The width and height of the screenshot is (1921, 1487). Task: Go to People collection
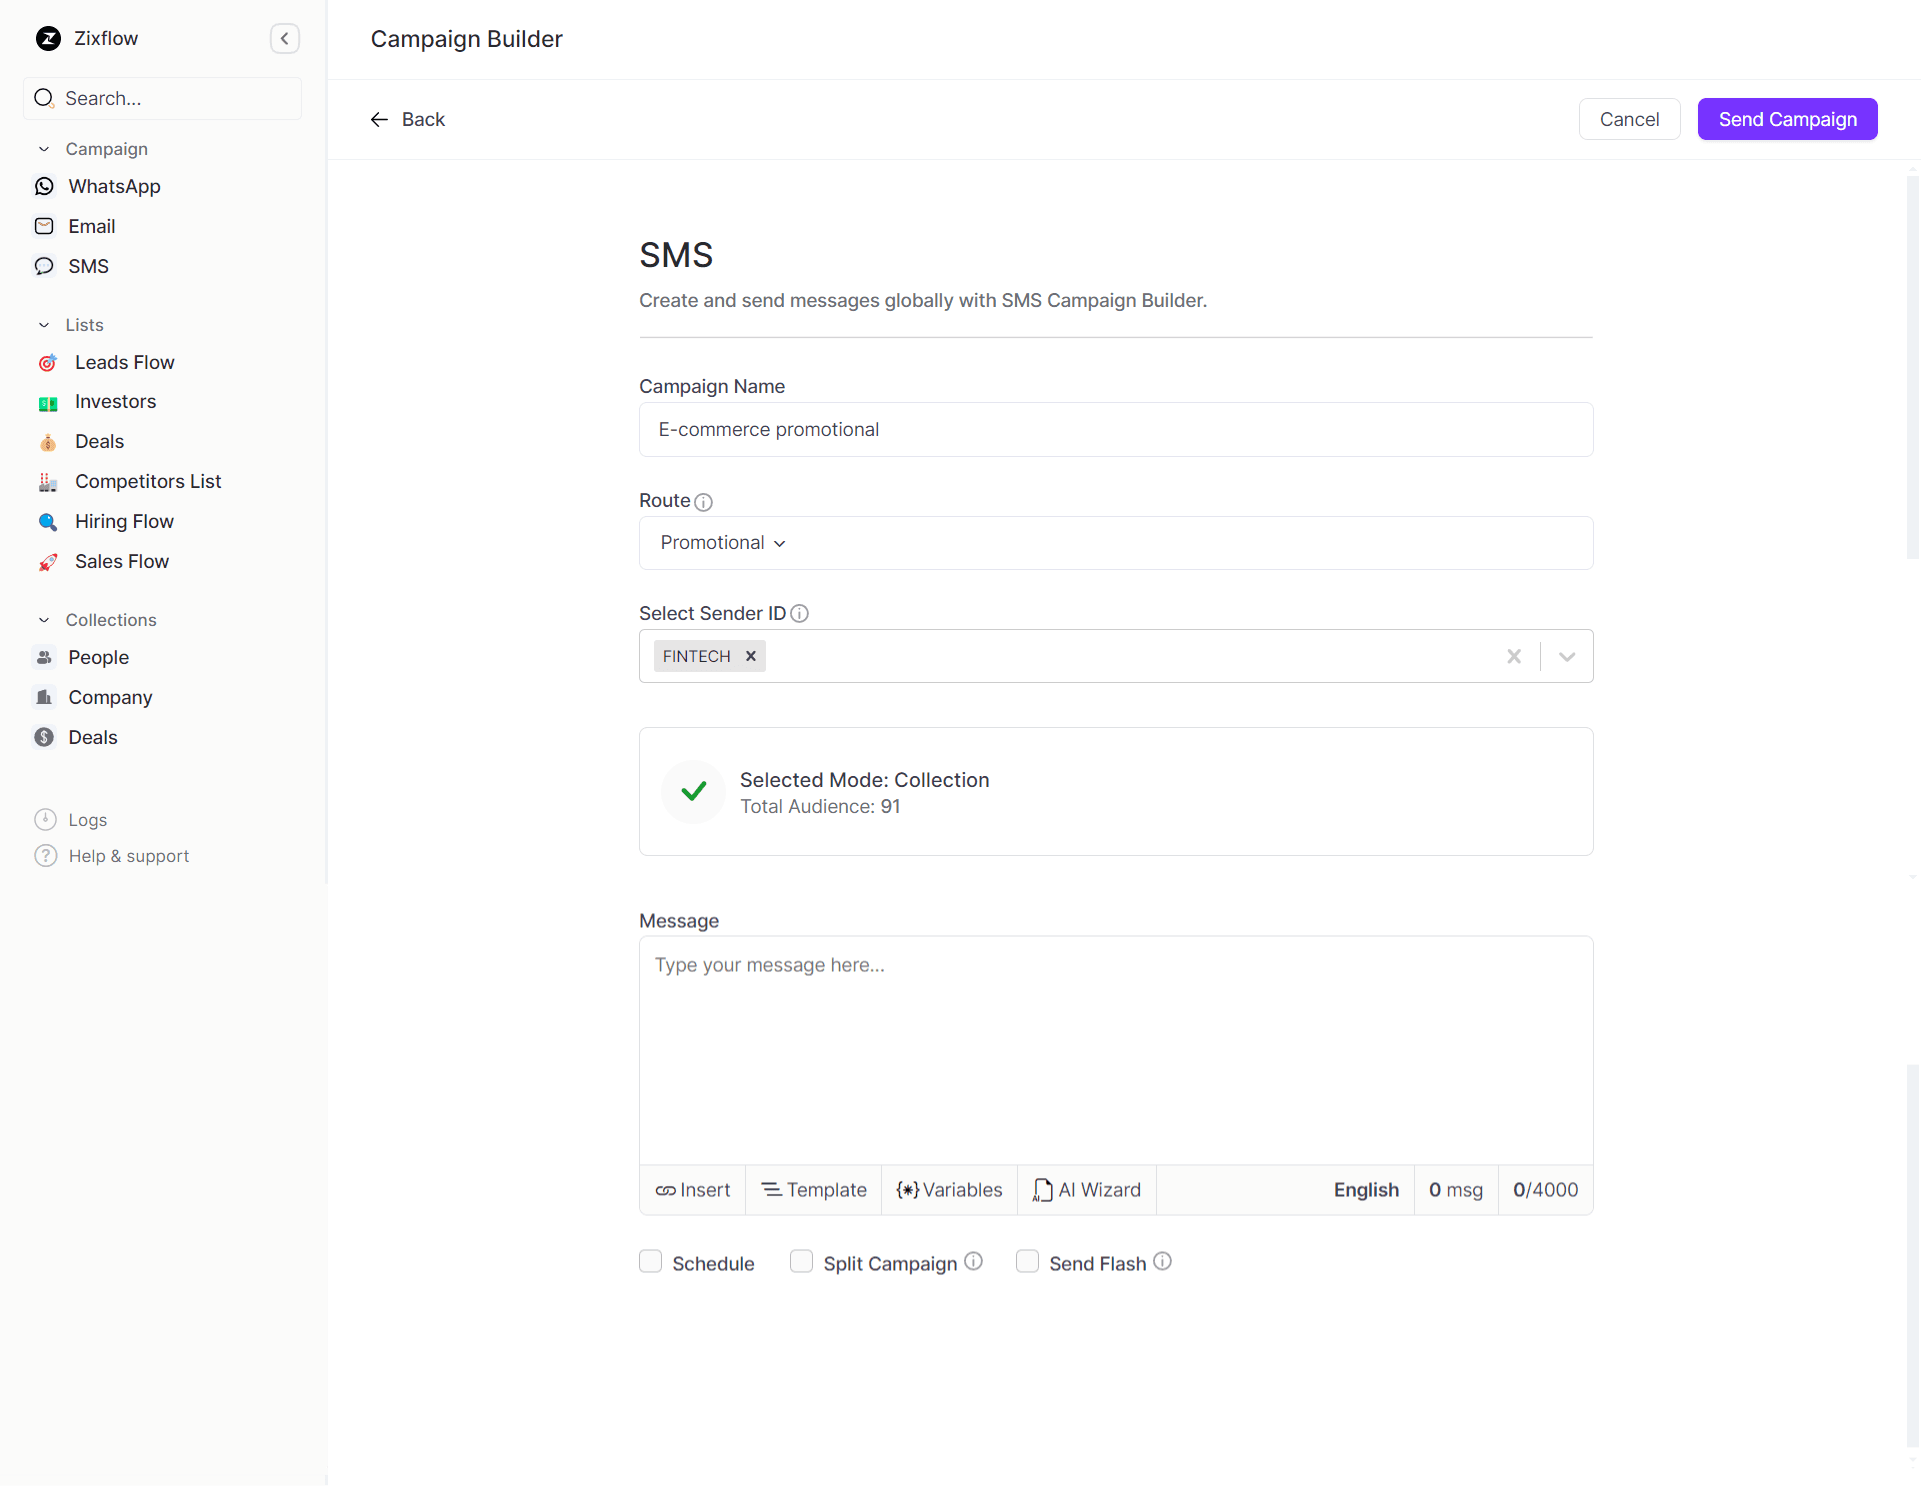pyautogui.click(x=98, y=657)
